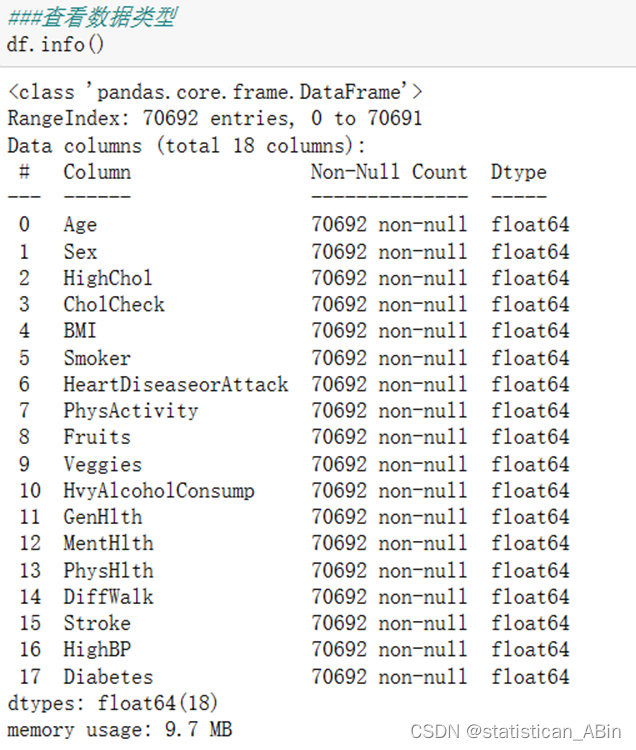The image size is (636, 750).
Task: Select the 'BMI' column text
Action: 82,331
